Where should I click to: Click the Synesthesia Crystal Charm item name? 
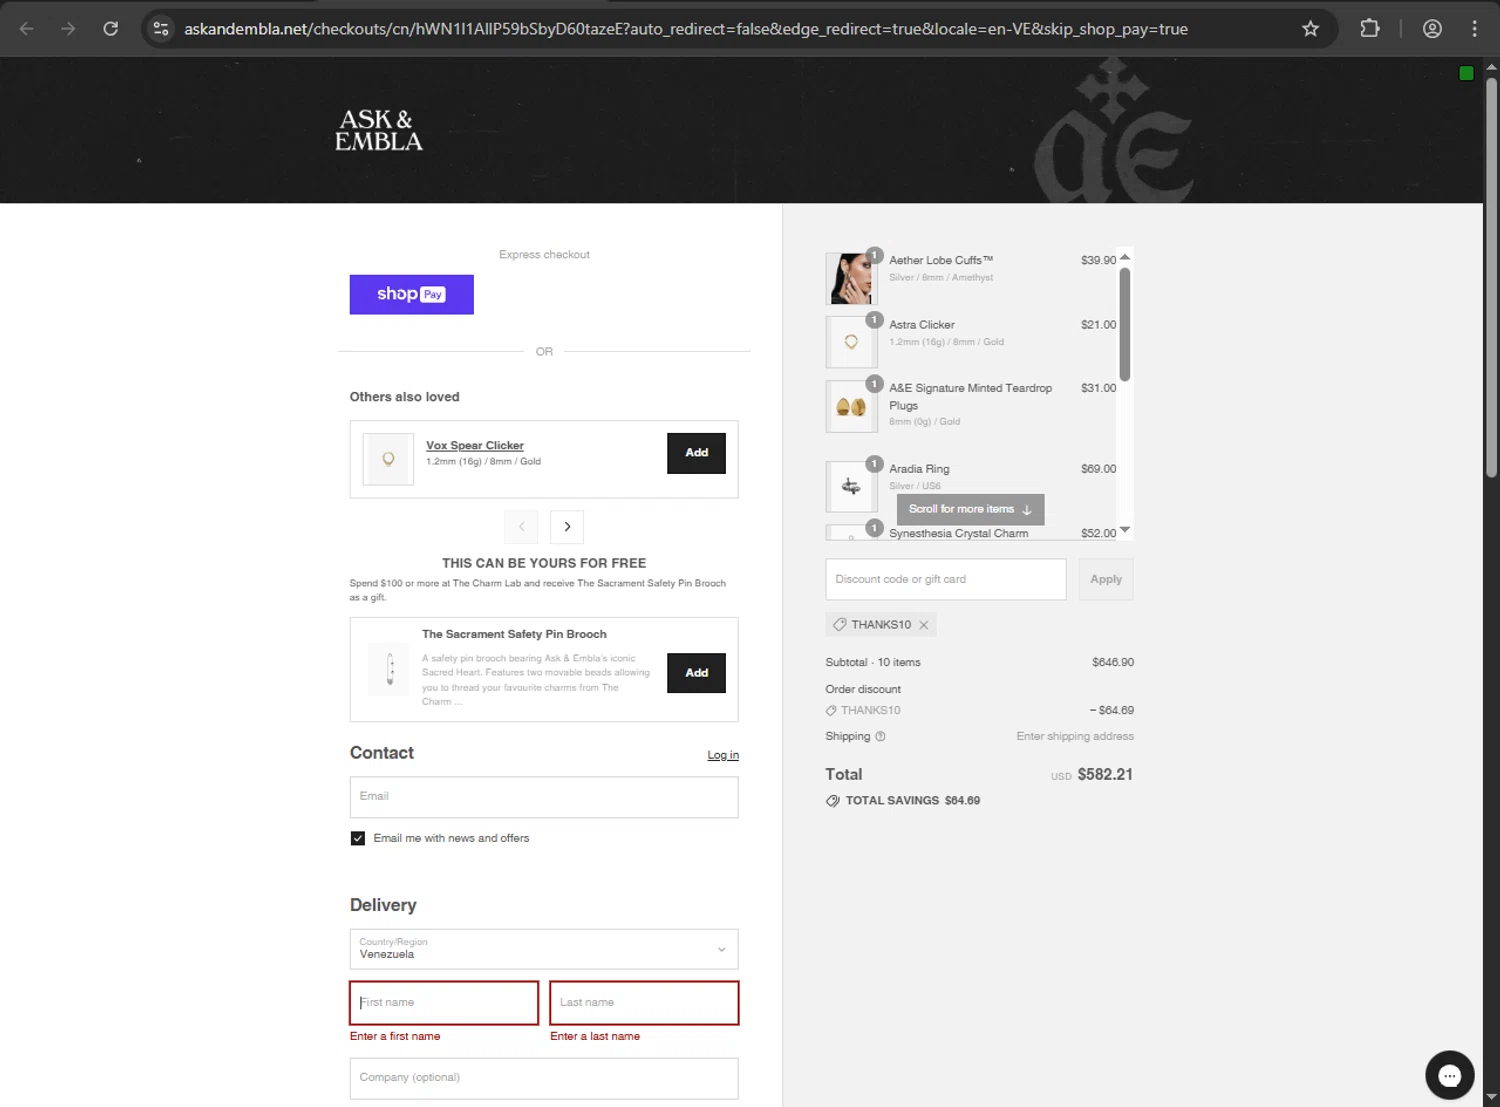[958, 533]
